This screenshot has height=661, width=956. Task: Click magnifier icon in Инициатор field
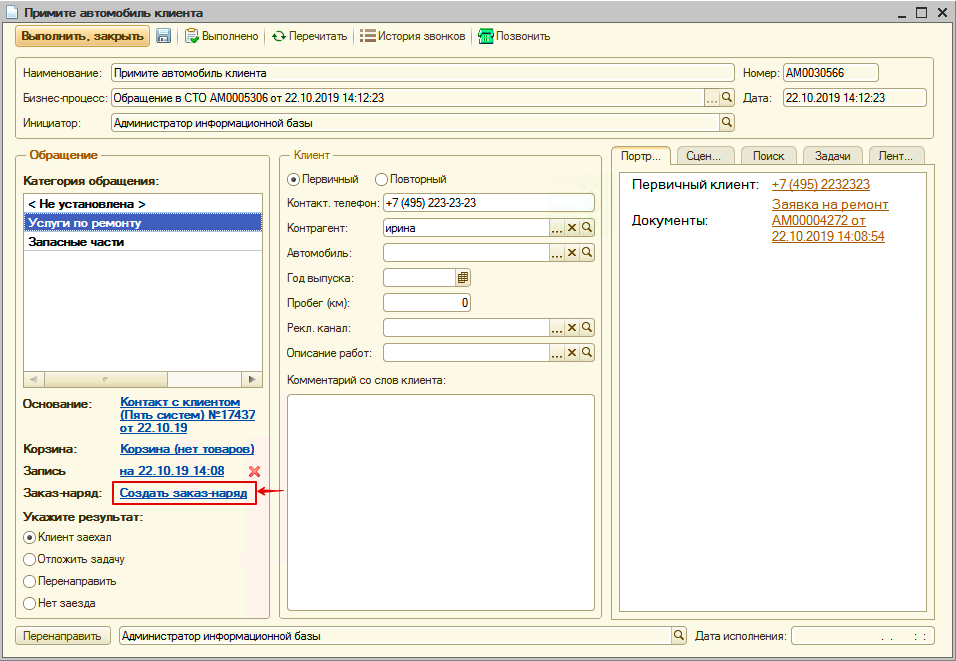(727, 123)
